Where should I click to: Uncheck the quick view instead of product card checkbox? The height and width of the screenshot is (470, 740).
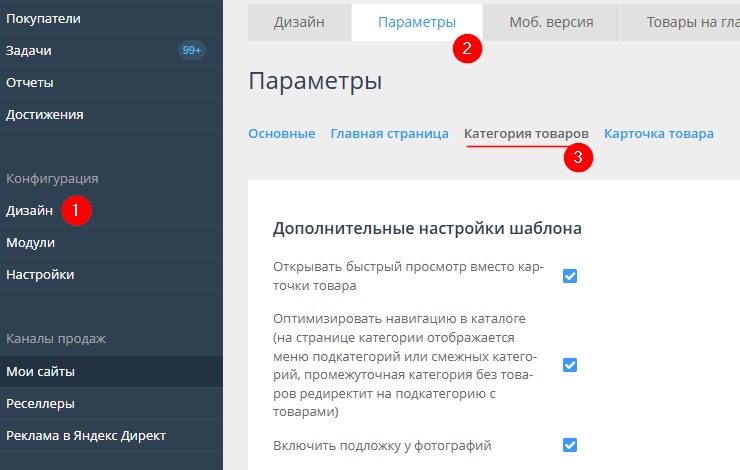pyautogui.click(x=570, y=276)
